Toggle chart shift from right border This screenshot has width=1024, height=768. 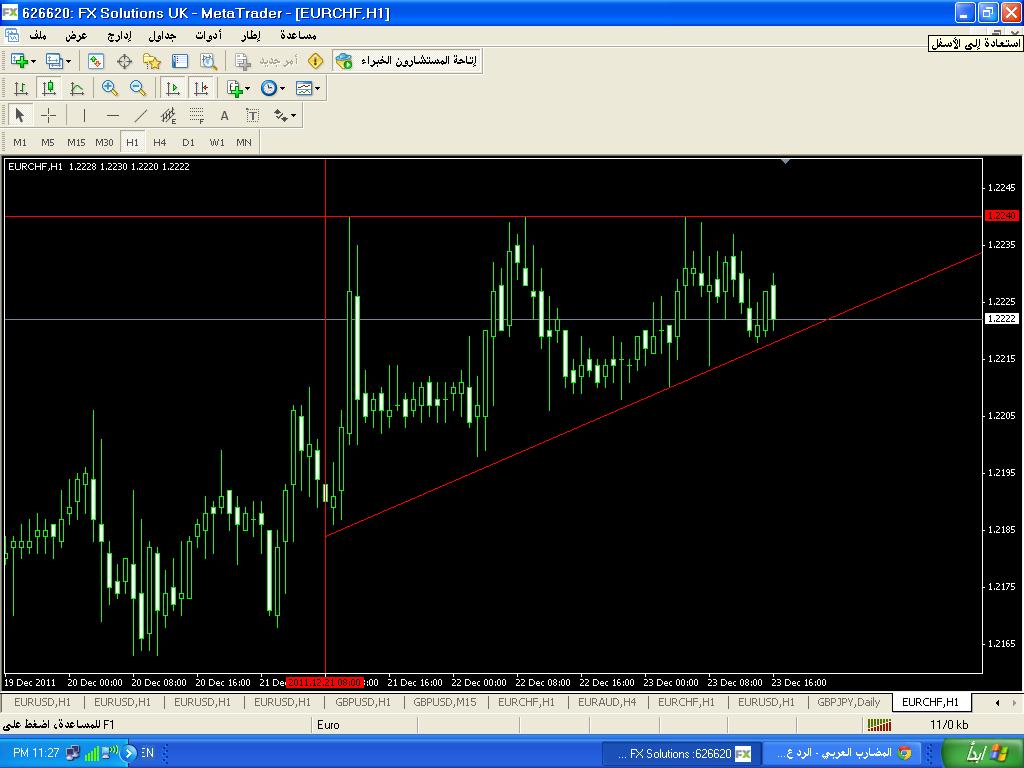tap(200, 88)
